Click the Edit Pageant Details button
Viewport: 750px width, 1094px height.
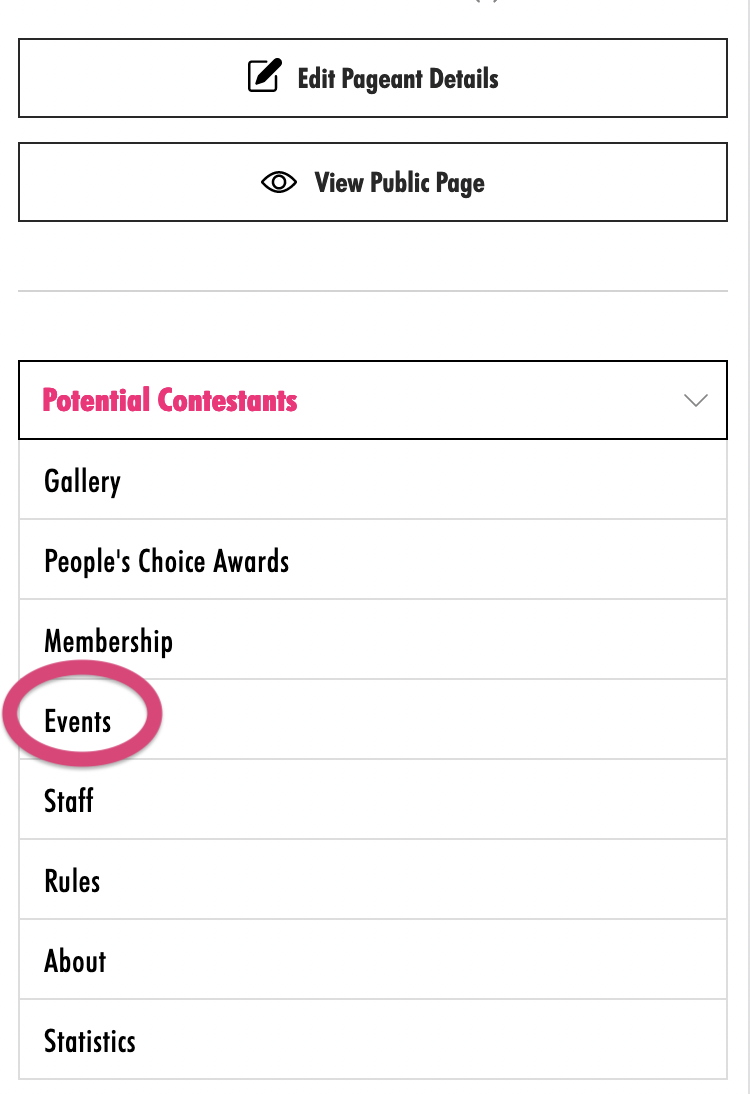pyautogui.click(x=372, y=78)
